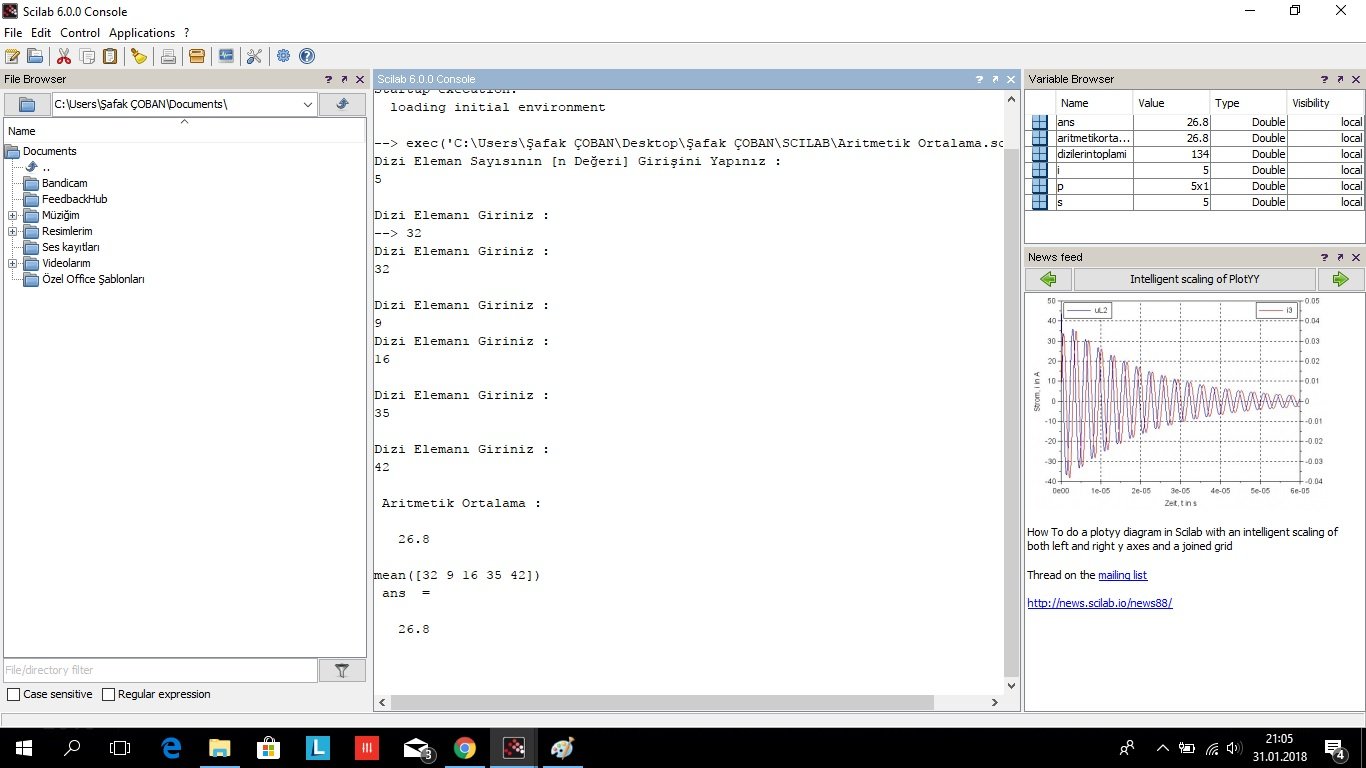Undock the Scilab Console panel
Screen dimensions: 1366x768
pyautogui.click(x=996, y=79)
